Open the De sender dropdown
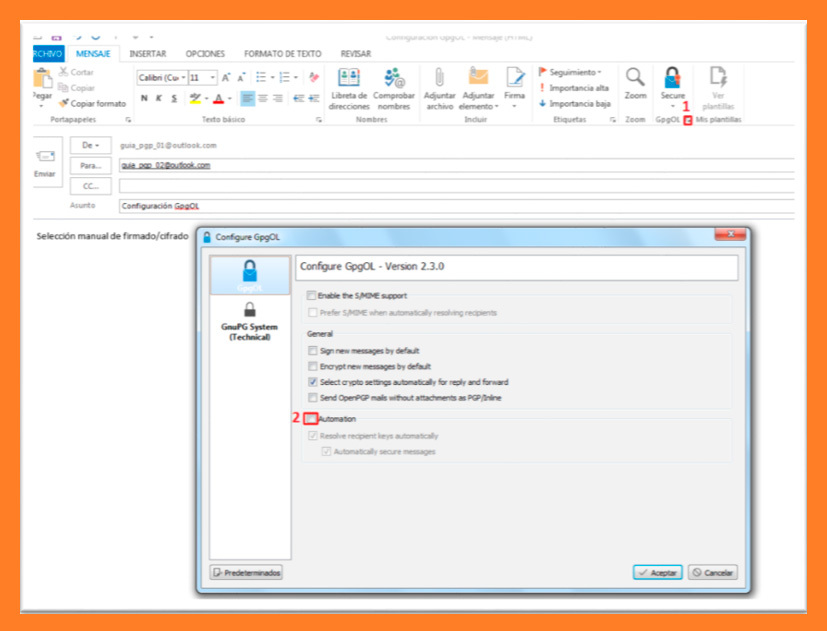The image size is (827, 631). (90, 145)
